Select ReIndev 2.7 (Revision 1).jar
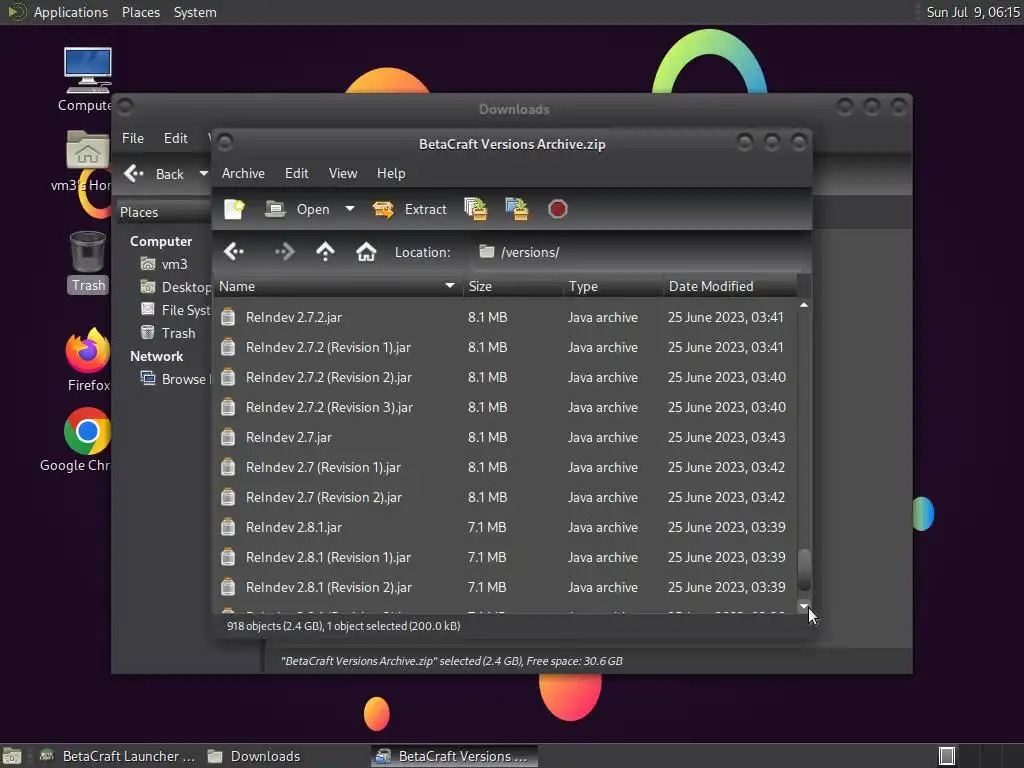Image resolution: width=1024 pixels, height=768 pixels. [505, 468]
